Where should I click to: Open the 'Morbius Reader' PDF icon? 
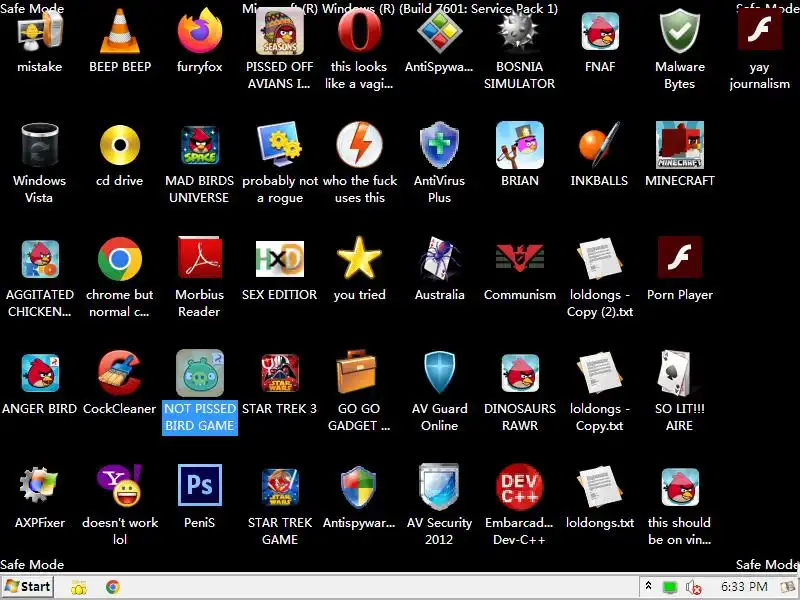(x=199, y=258)
